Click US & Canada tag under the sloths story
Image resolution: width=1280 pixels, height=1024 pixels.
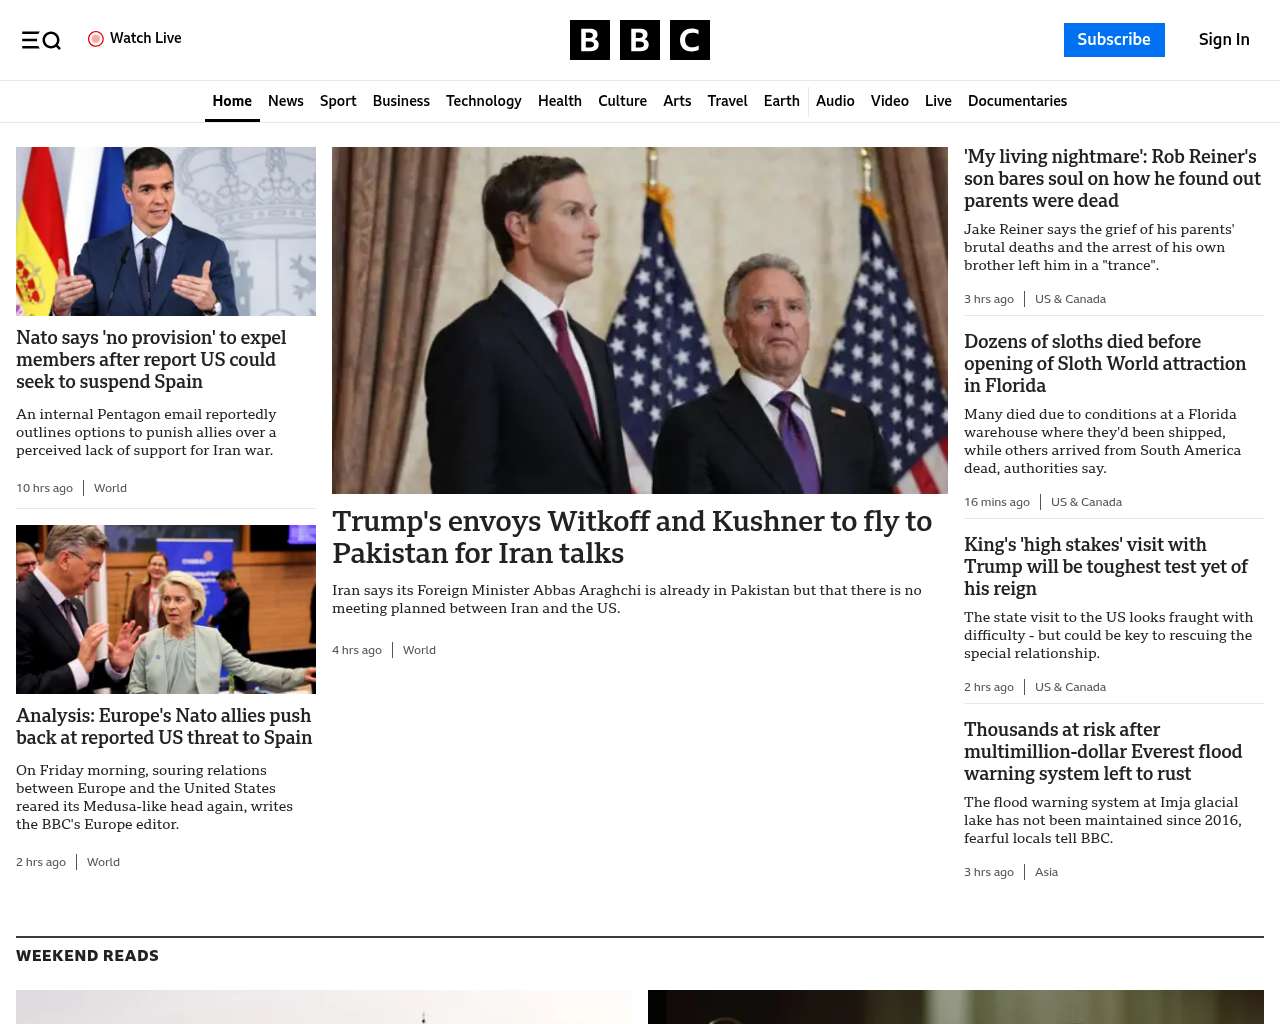pyautogui.click(x=1086, y=502)
